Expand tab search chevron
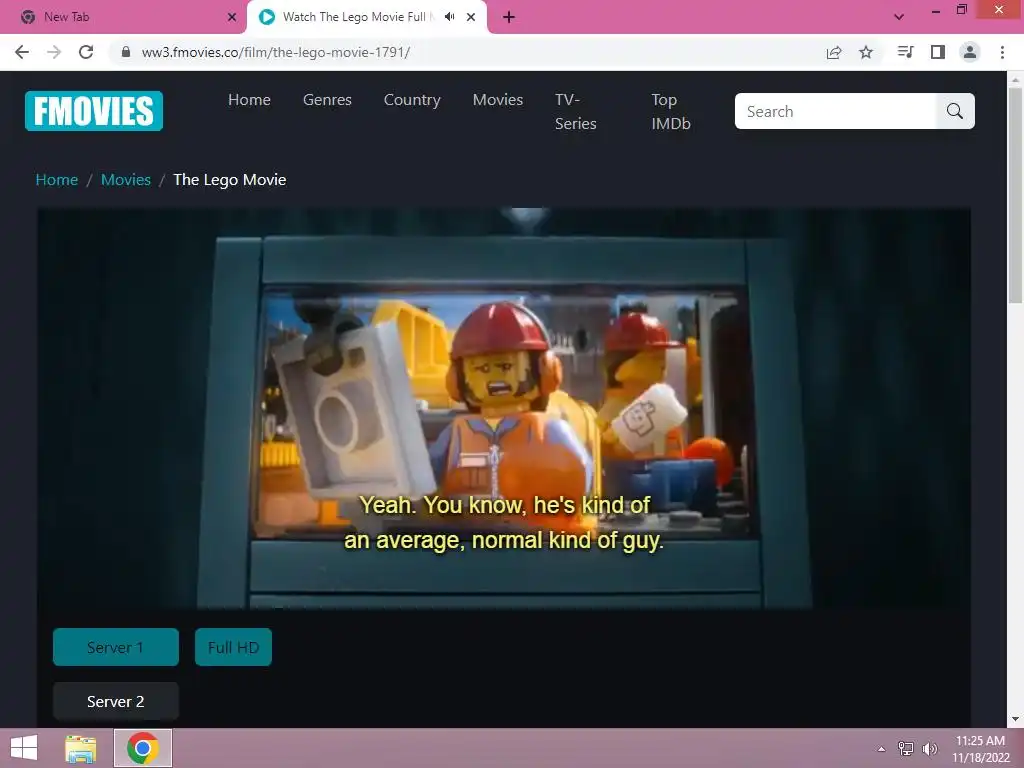Image resolution: width=1024 pixels, height=768 pixels. point(899,17)
